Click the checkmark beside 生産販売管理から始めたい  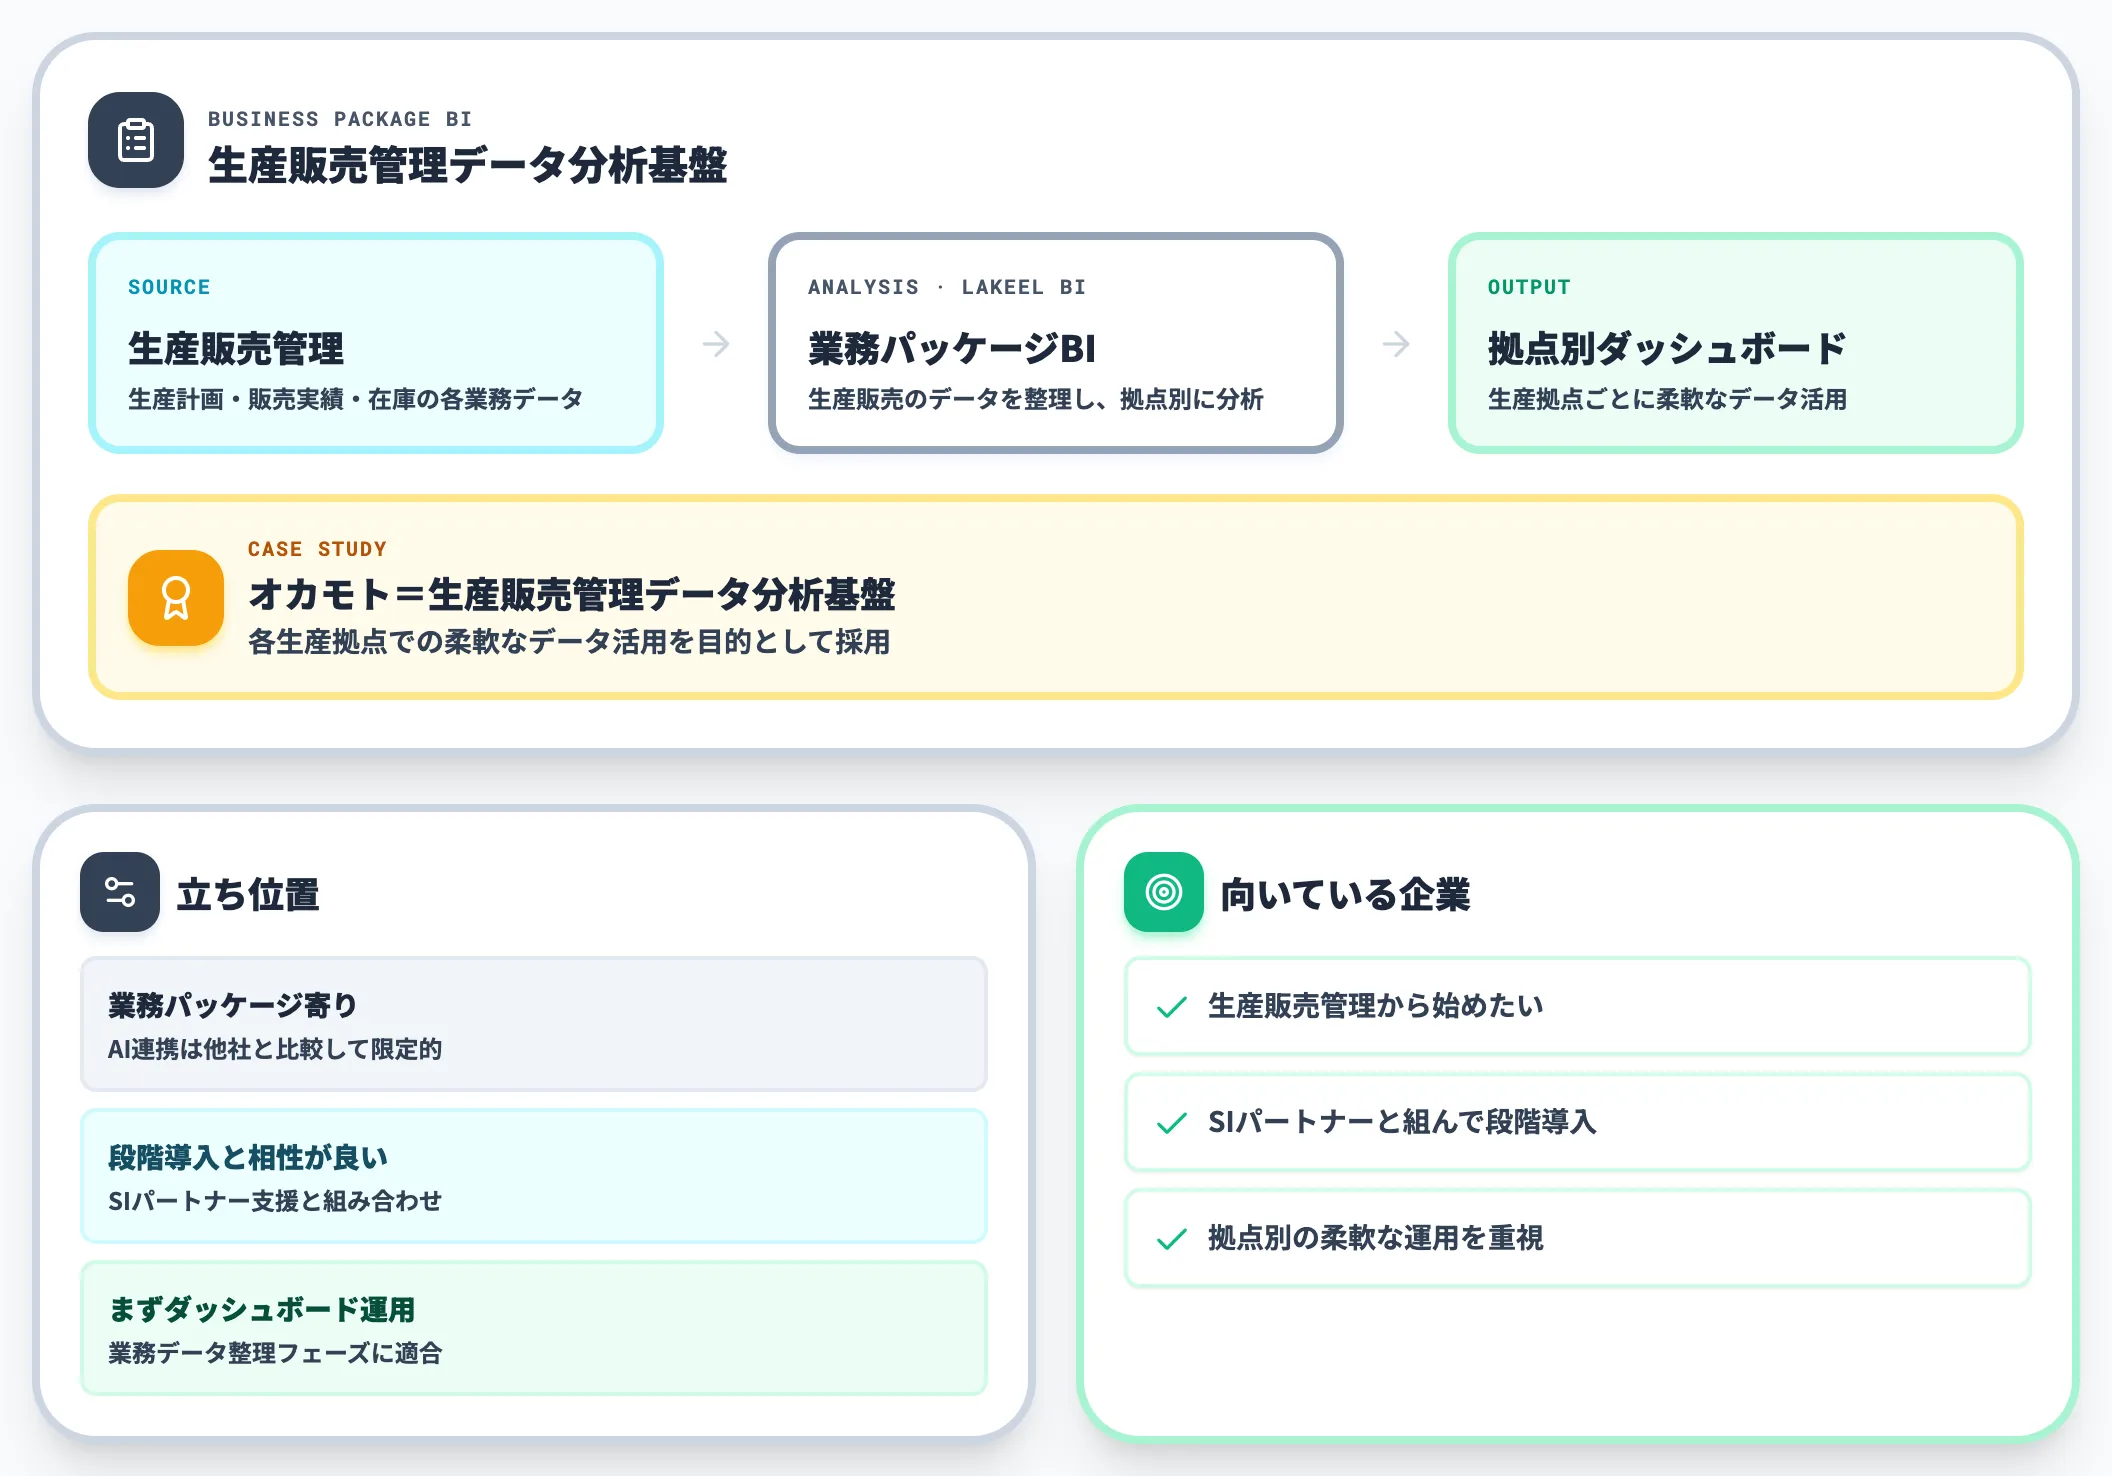click(1172, 1007)
